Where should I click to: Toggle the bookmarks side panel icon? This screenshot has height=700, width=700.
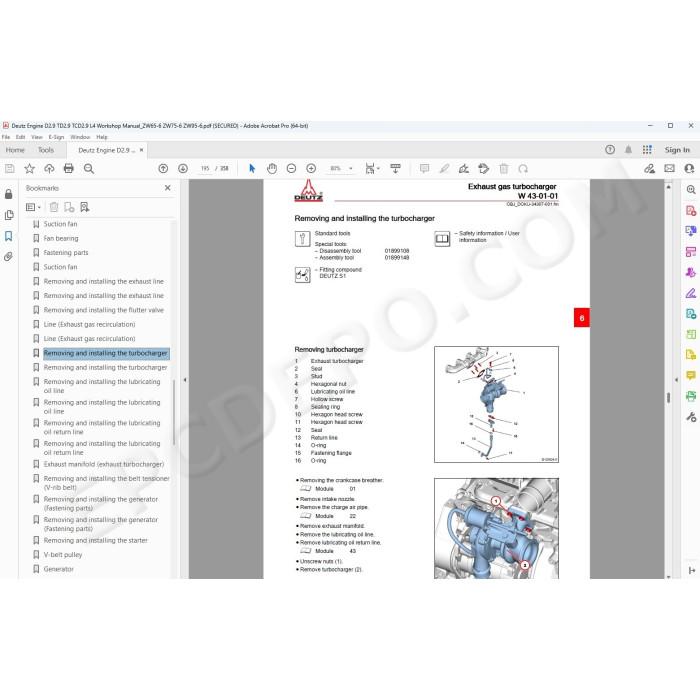point(8,236)
